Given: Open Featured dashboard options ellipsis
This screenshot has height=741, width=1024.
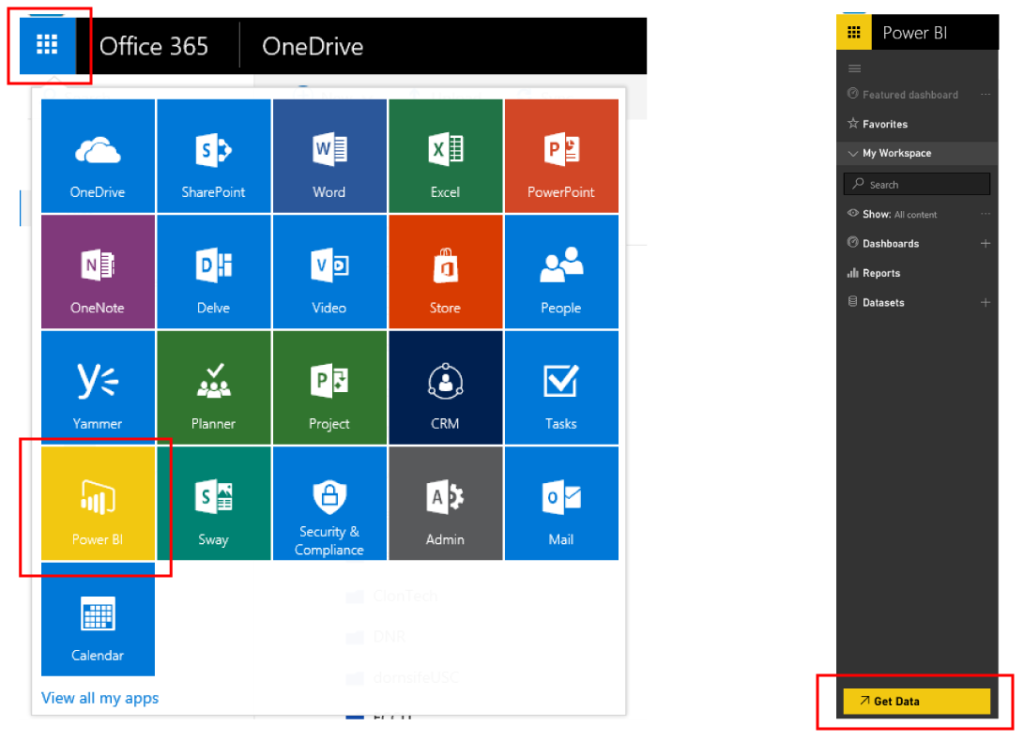Looking at the screenshot, I should pos(985,95).
